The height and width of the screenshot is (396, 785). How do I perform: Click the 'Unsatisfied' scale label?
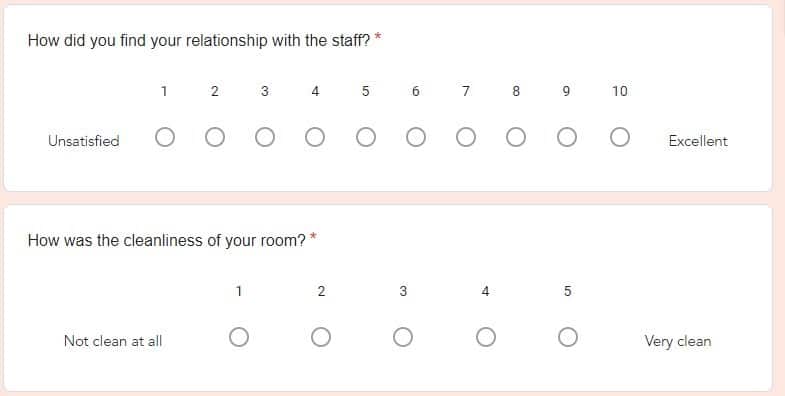[84, 141]
